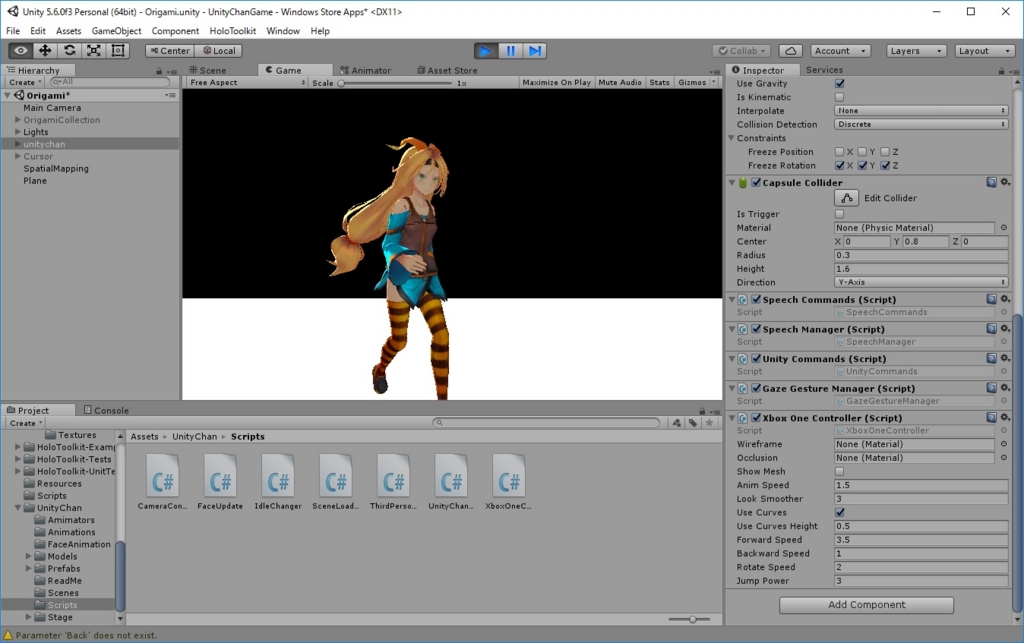The image size is (1024, 643).
Task: Click the Pause button
Action: coord(510,51)
